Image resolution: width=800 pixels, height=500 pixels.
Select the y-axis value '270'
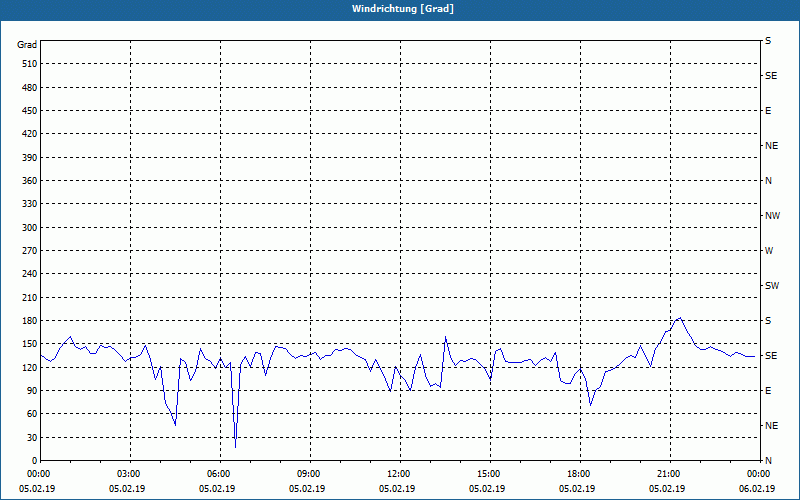30,251
